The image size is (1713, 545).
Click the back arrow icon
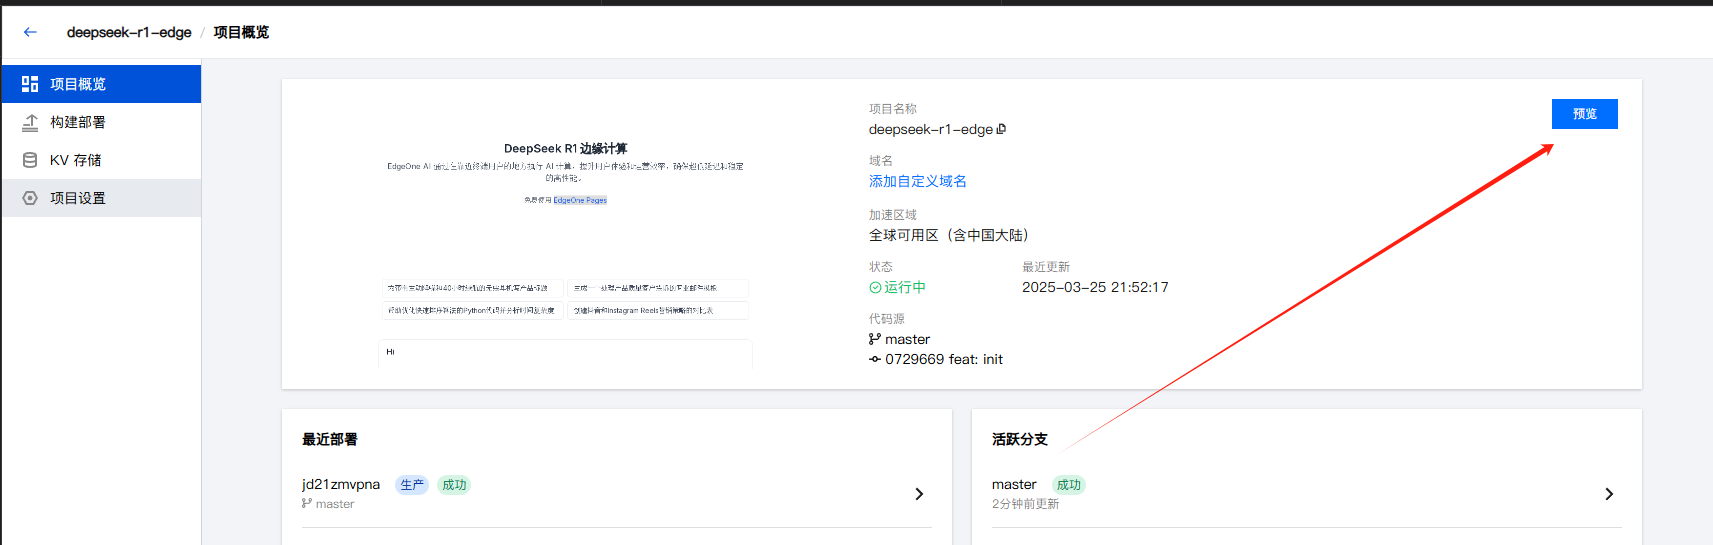click(30, 32)
